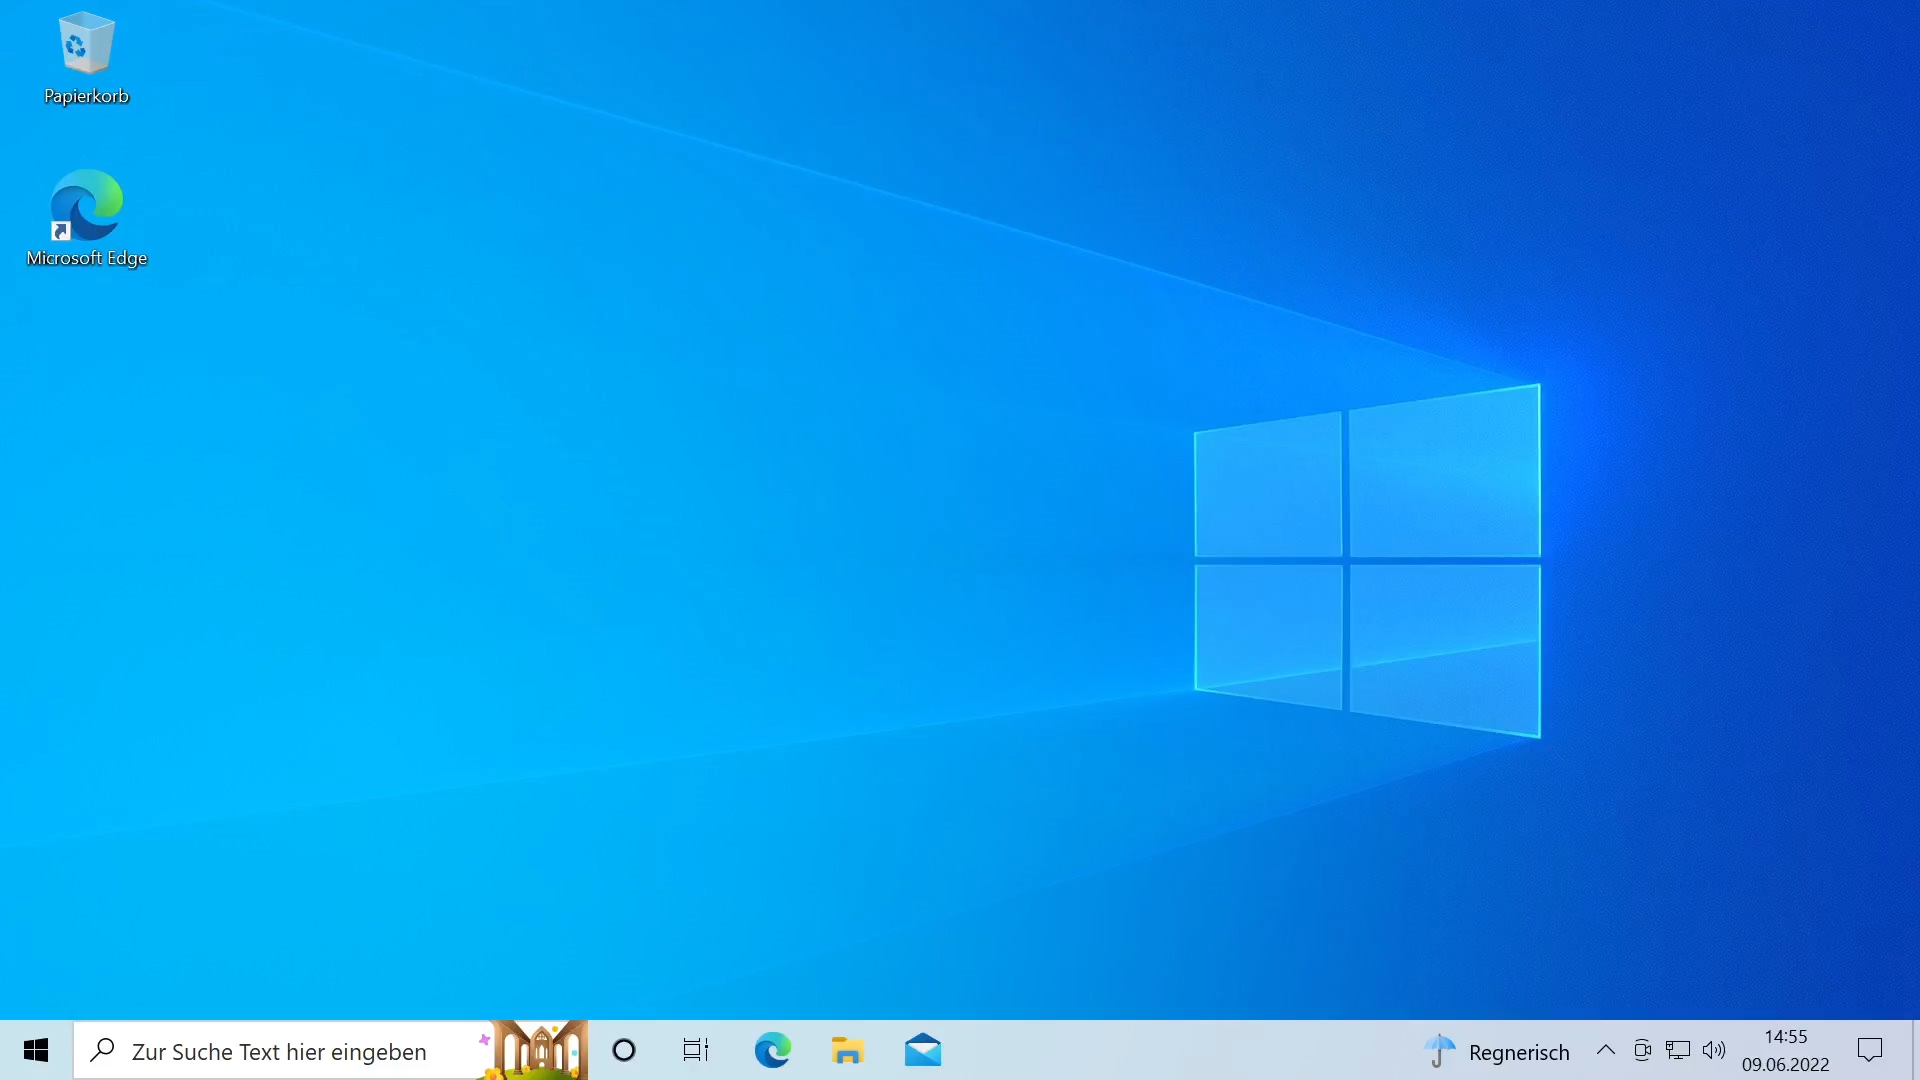This screenshot has width=1920, height=1080.
Task: Open calendar via clock showing 14:55
Action: (x=1785, y=1050)
